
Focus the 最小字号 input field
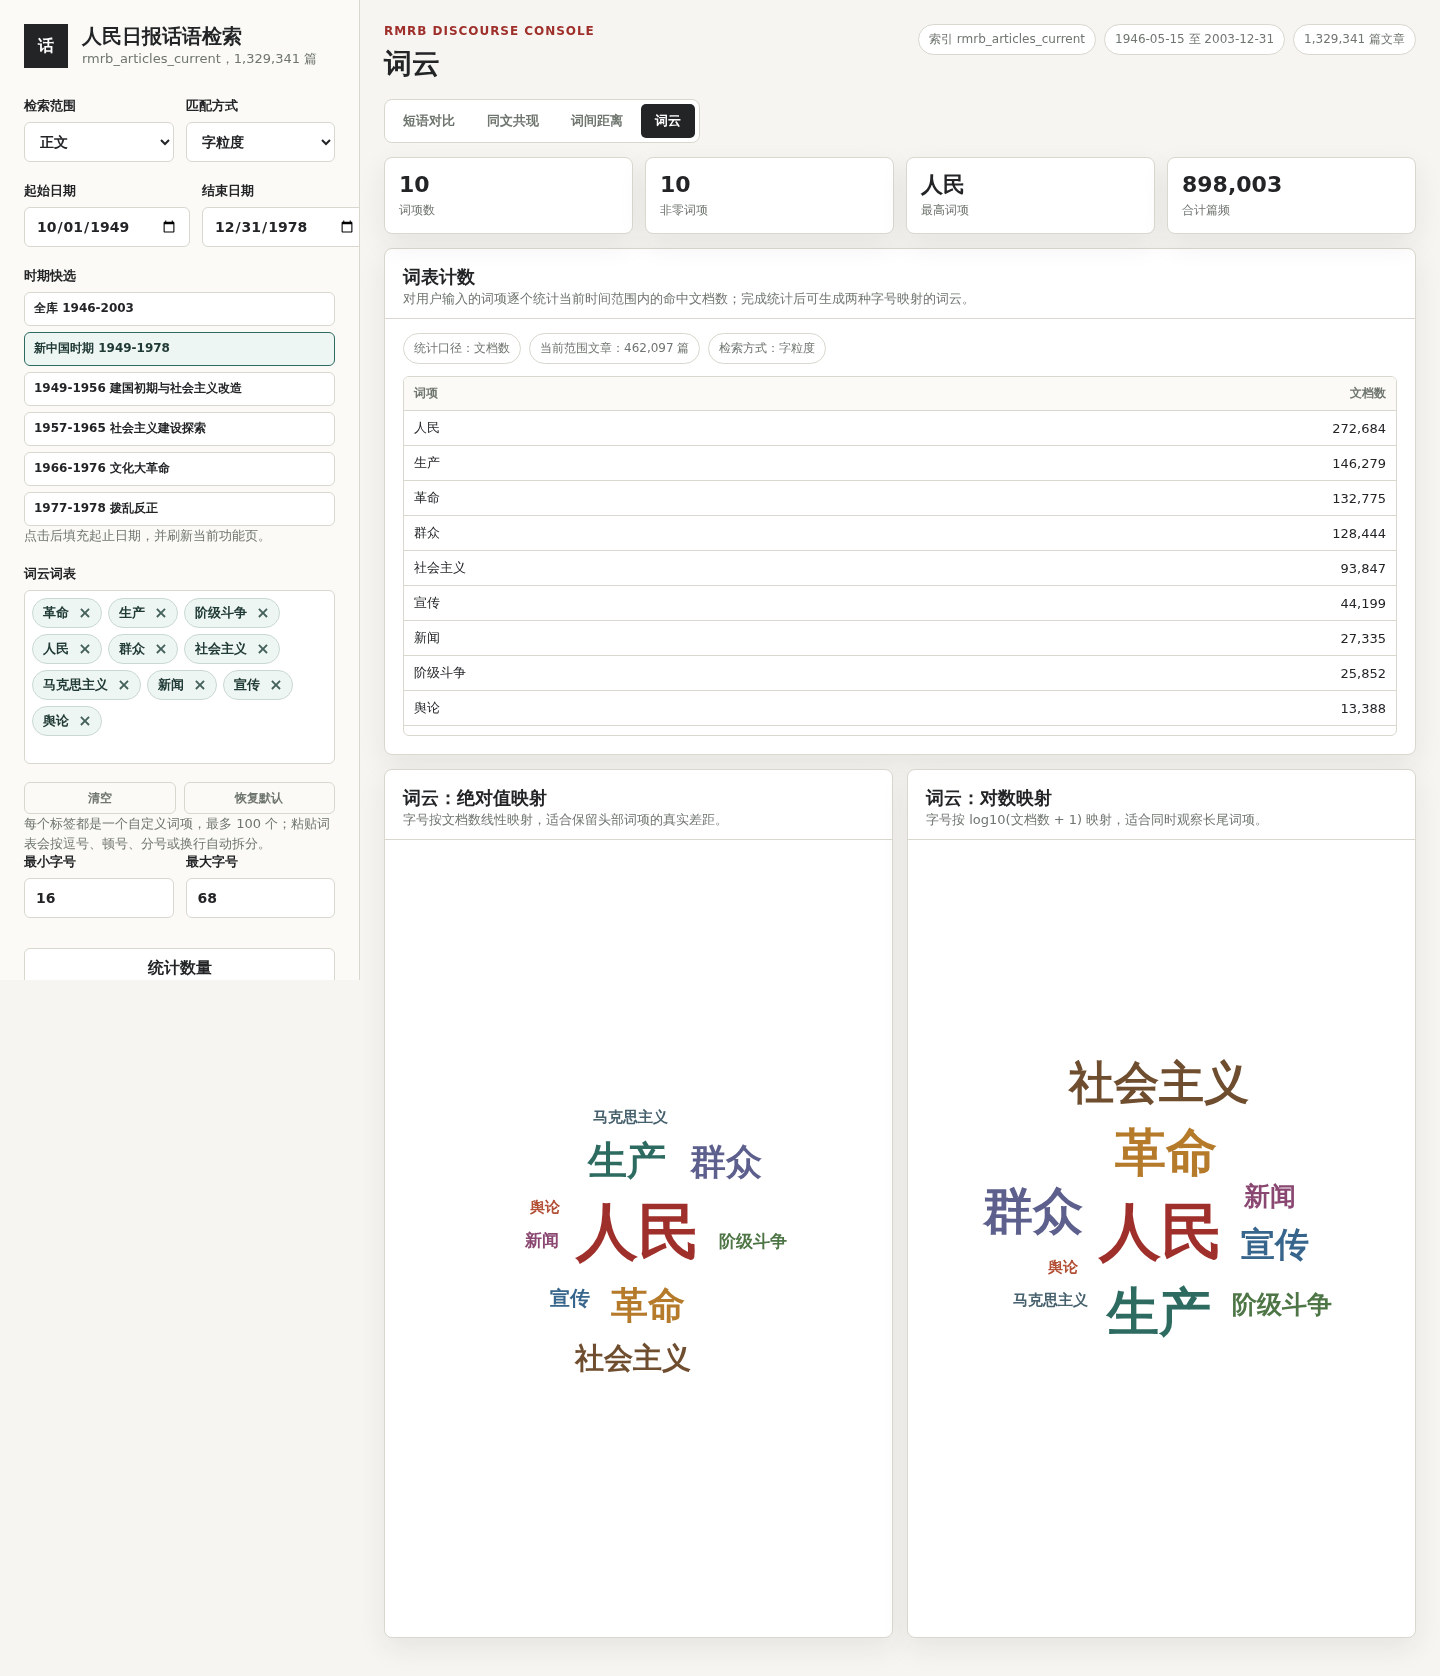coord(99,898)
